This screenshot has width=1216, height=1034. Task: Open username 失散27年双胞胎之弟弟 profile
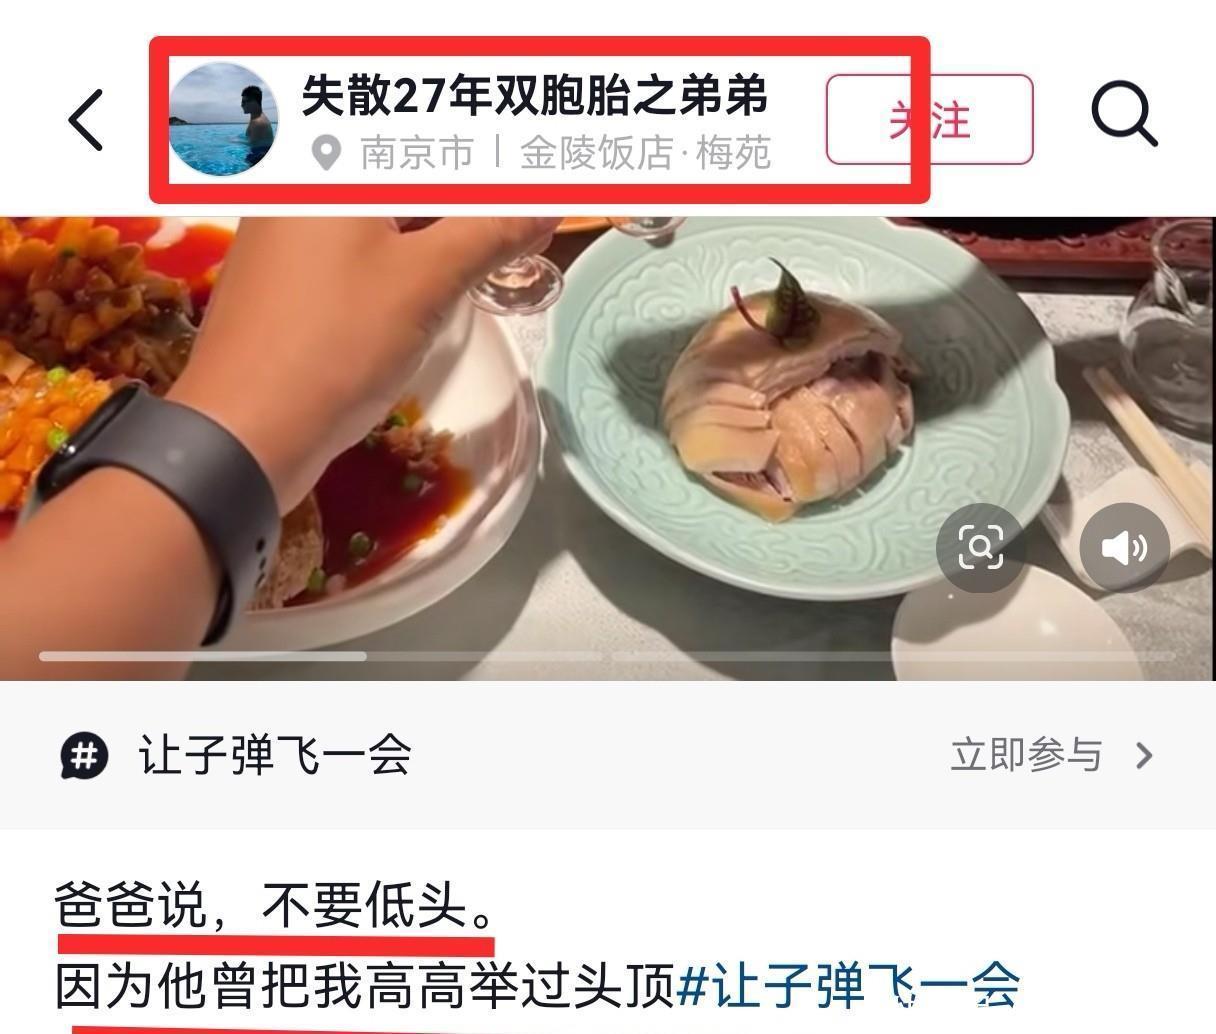pyautogui.click(x=534, y=95)
